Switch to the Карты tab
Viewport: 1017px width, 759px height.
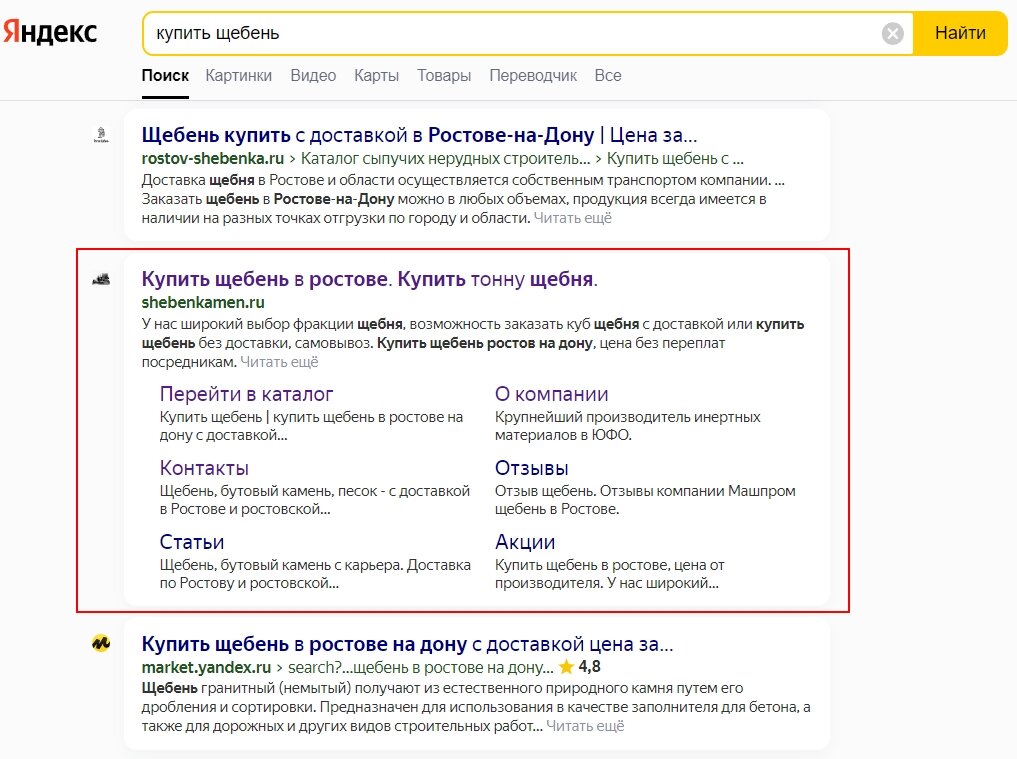point(376,75)
